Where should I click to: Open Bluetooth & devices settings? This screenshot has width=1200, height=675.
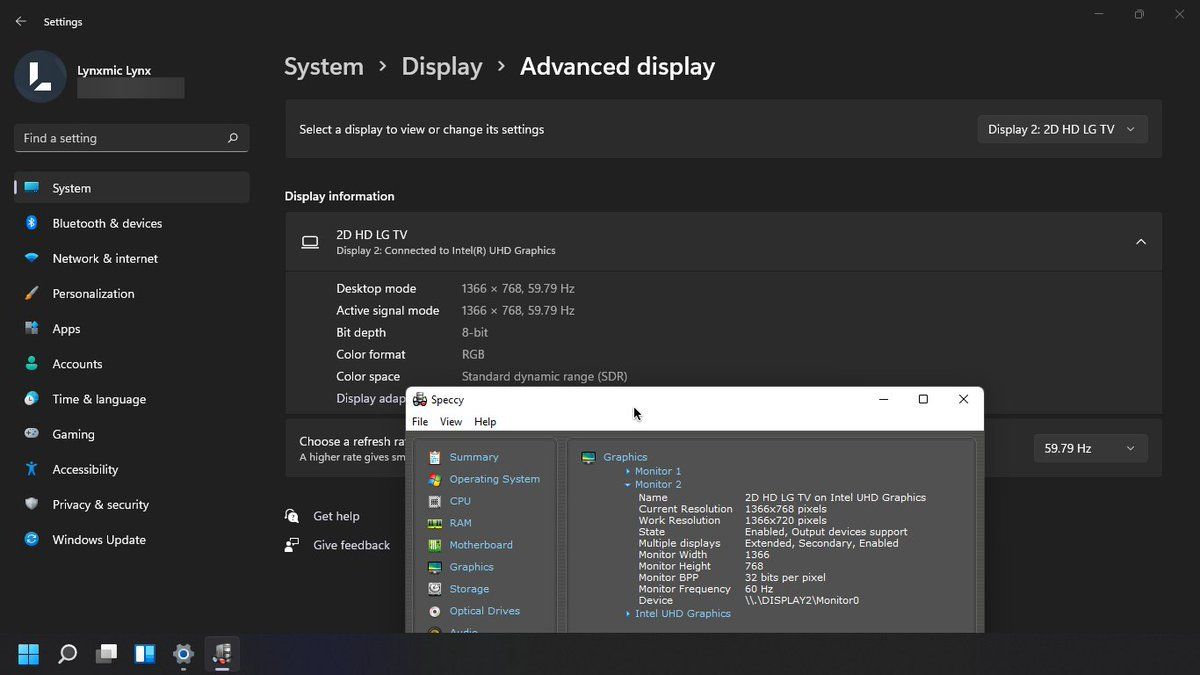point(107,223)
